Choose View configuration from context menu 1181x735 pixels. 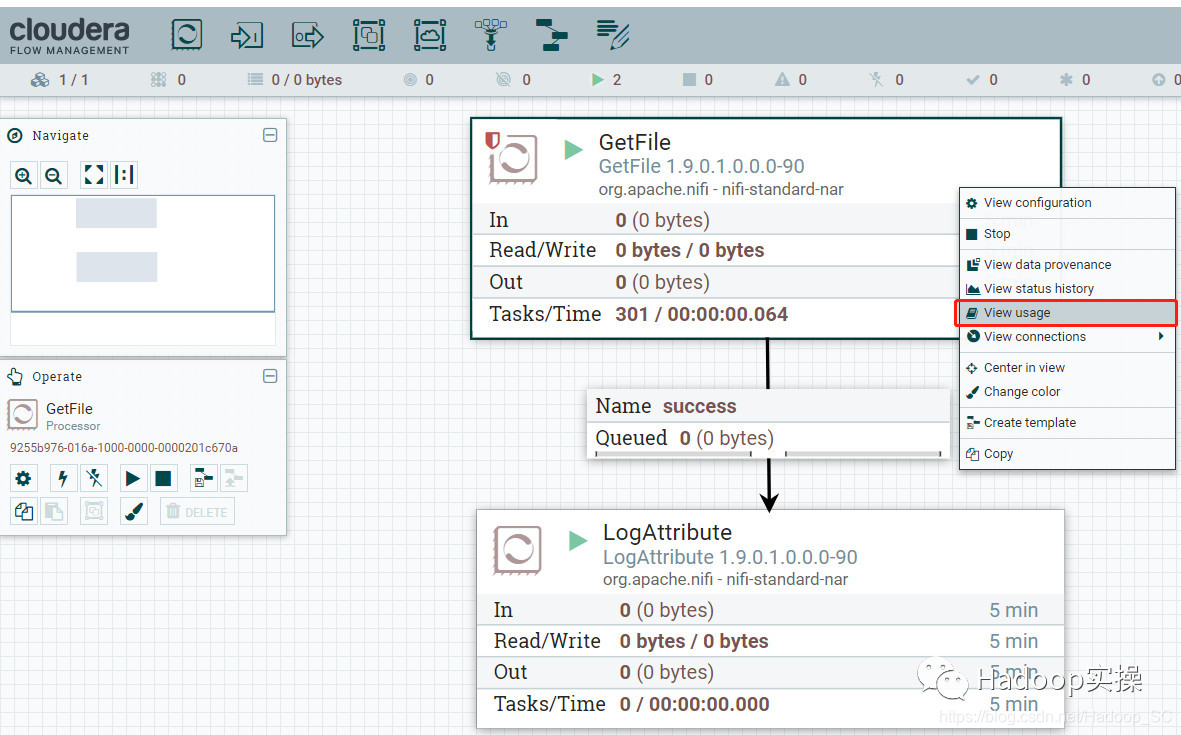pyautogui.click(x=1067, y=203)
